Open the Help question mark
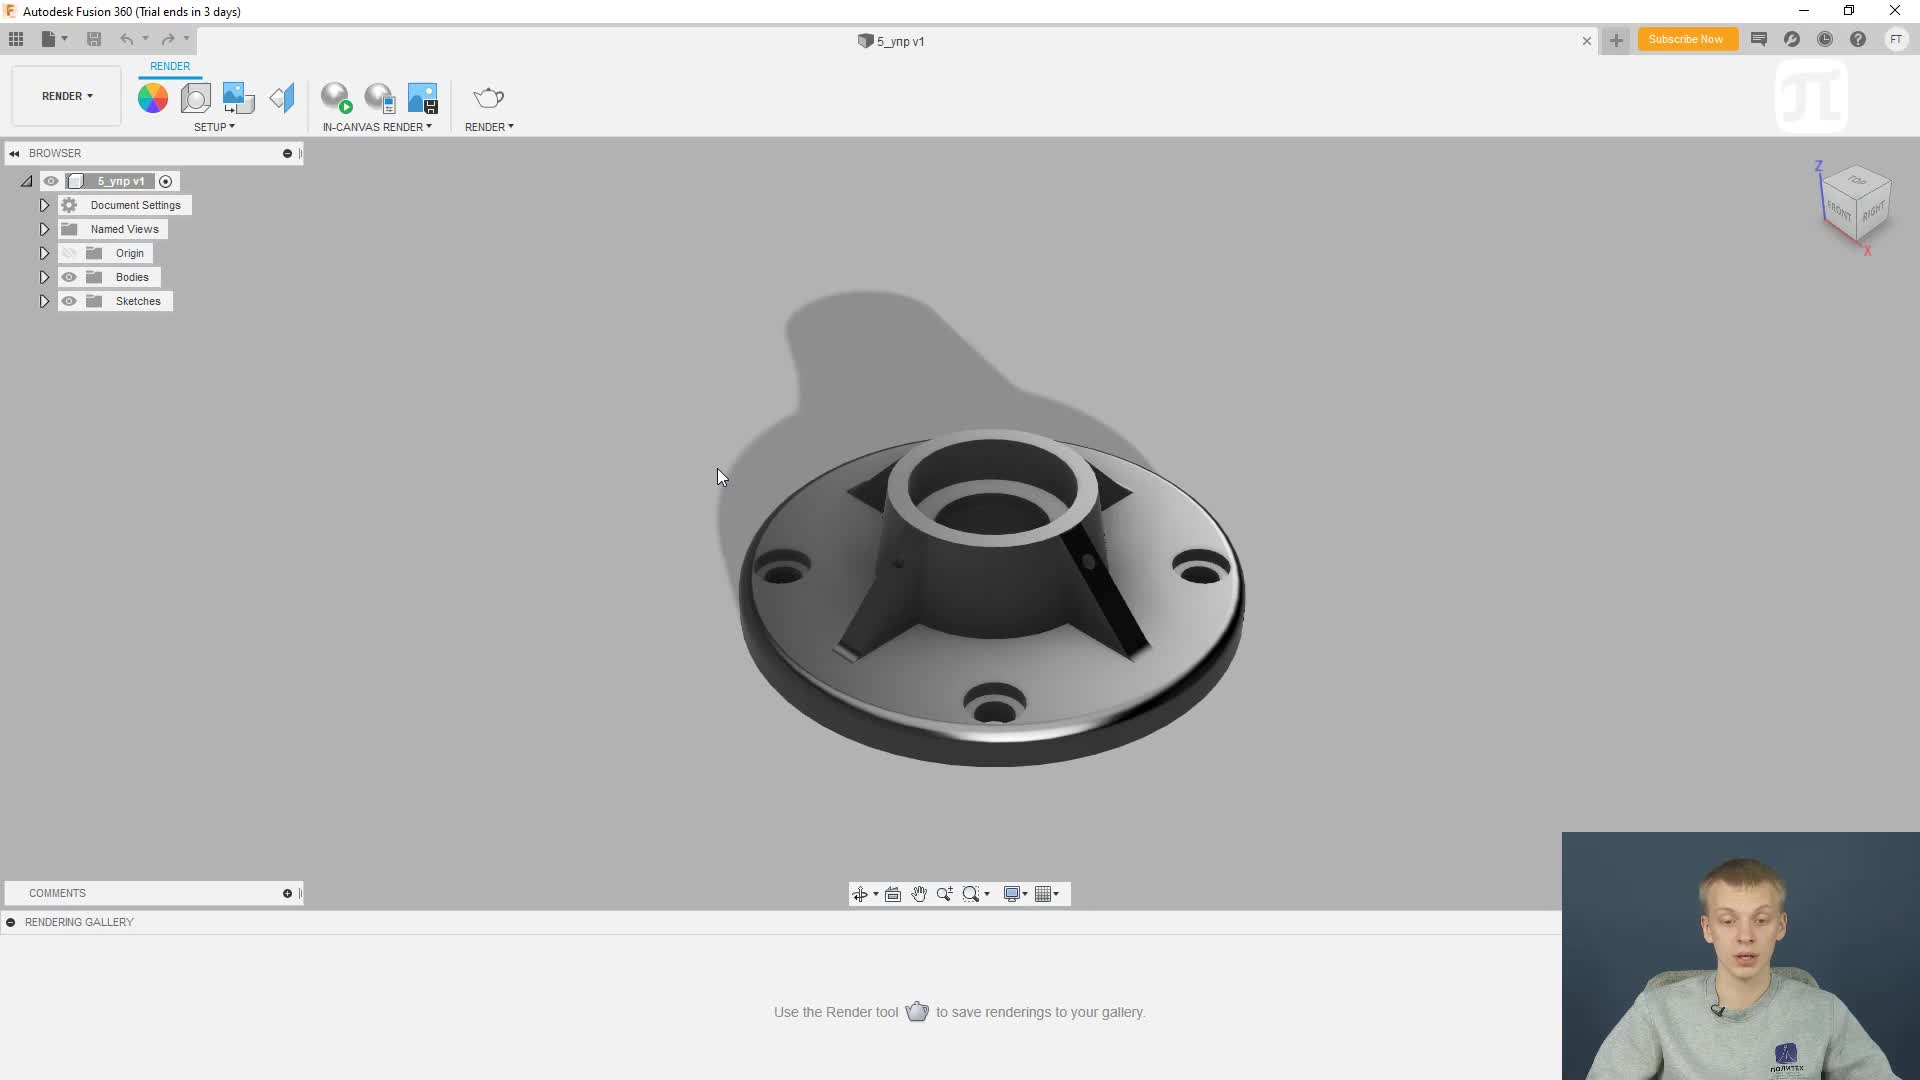The height and width of the screenshot is (1080, 1920). [1858, 39]
